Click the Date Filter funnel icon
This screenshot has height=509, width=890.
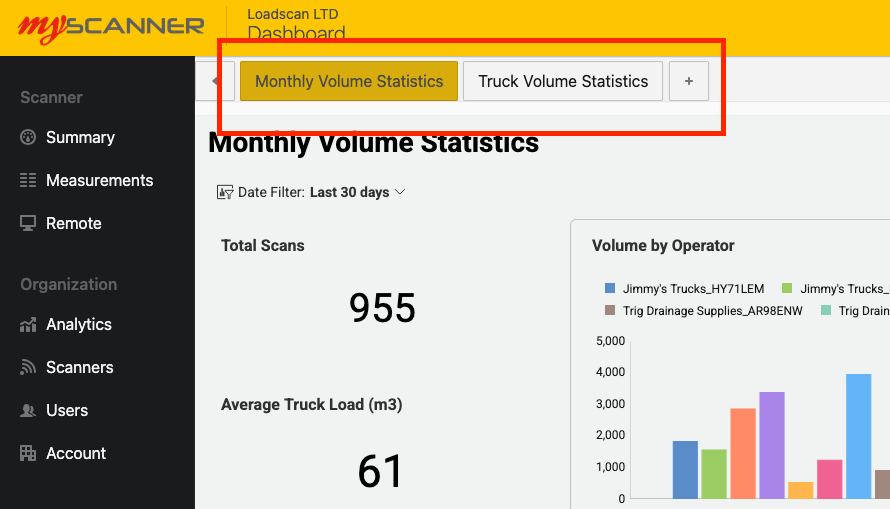tap(225, 192)
